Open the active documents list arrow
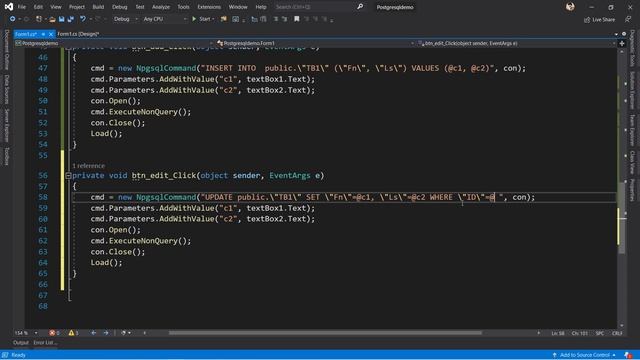Screen dimensions: 640x360 pos(616,34)
